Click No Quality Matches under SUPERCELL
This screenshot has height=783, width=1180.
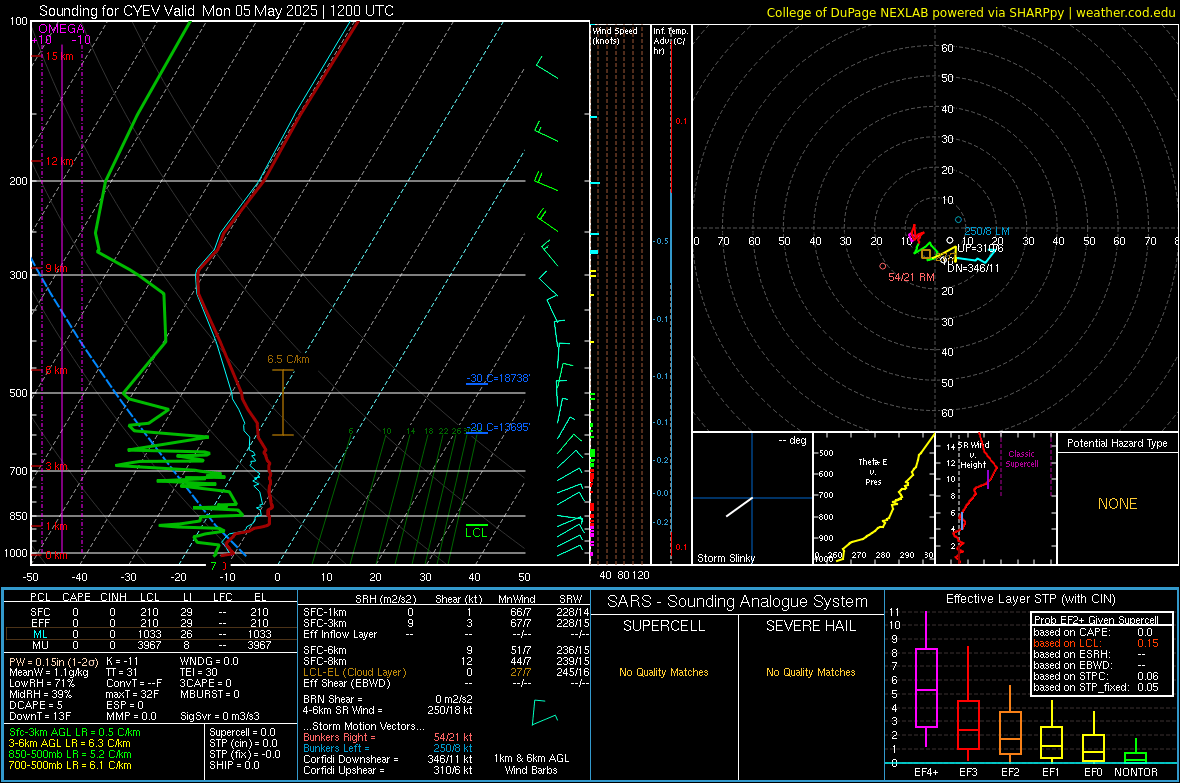664,672
